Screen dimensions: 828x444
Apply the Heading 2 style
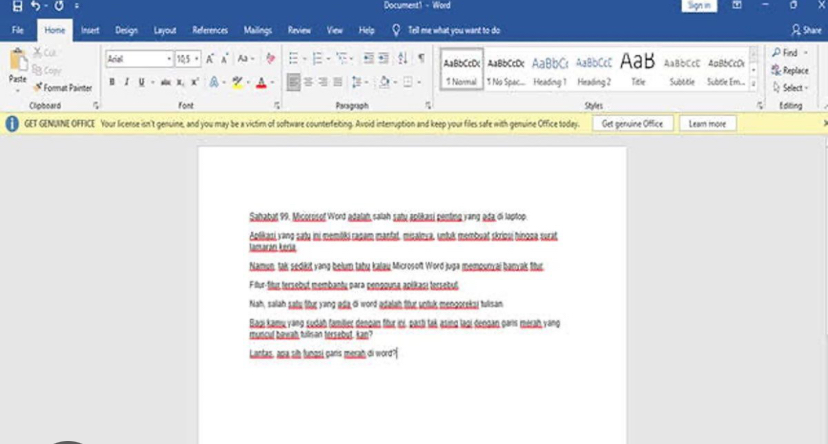point(594,70)
